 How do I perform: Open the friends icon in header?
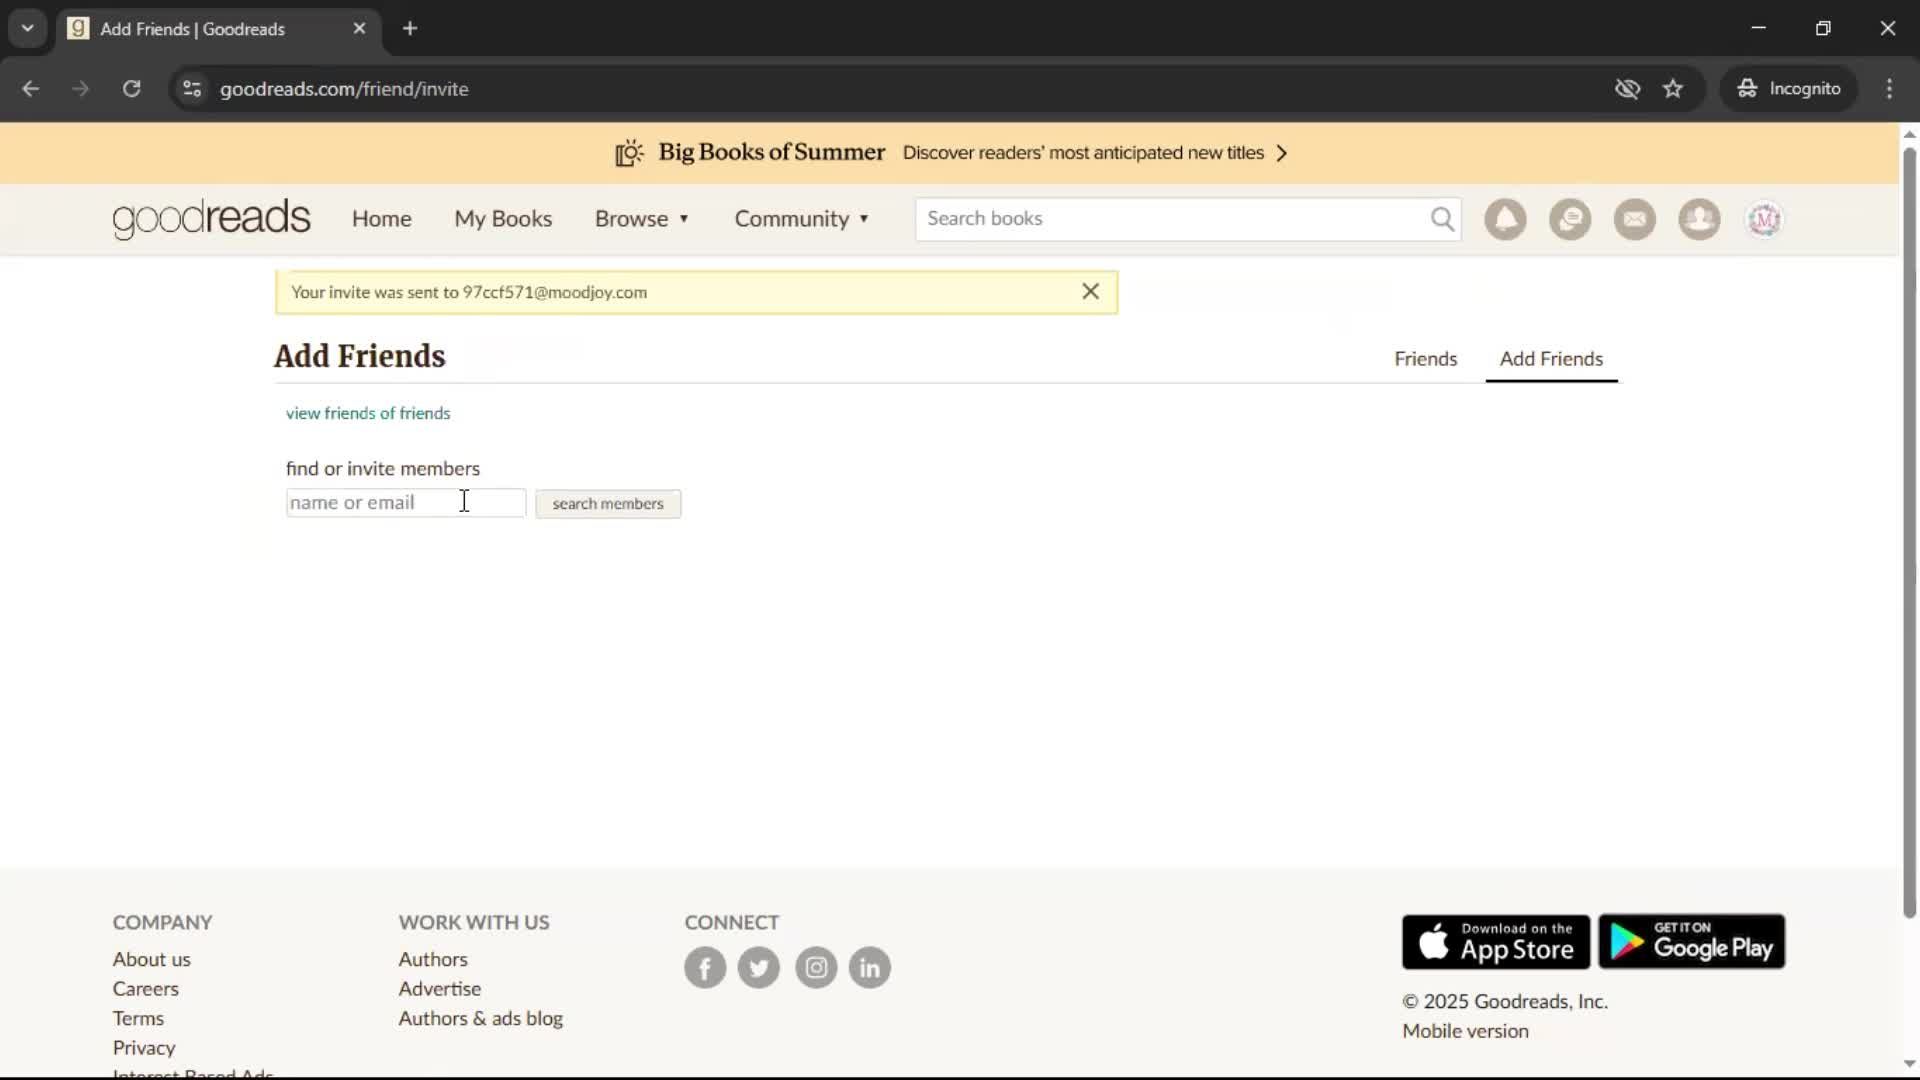1699,219
